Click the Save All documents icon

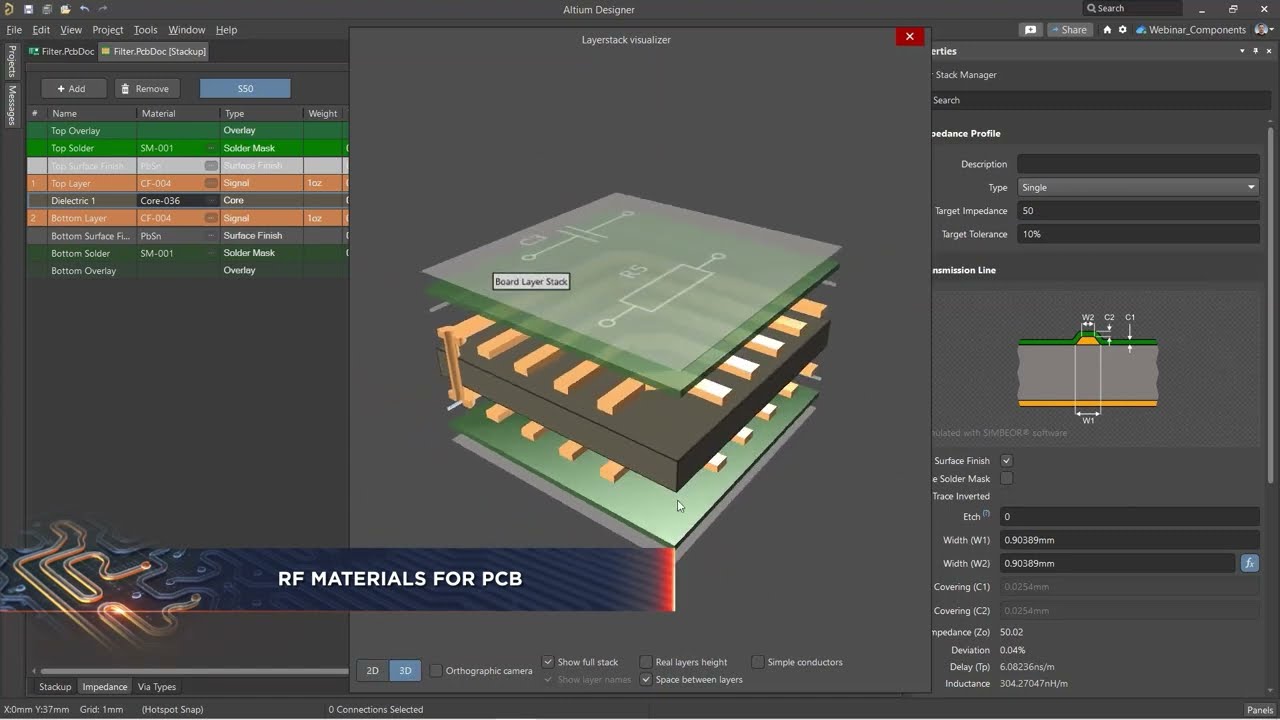(47, 9)
